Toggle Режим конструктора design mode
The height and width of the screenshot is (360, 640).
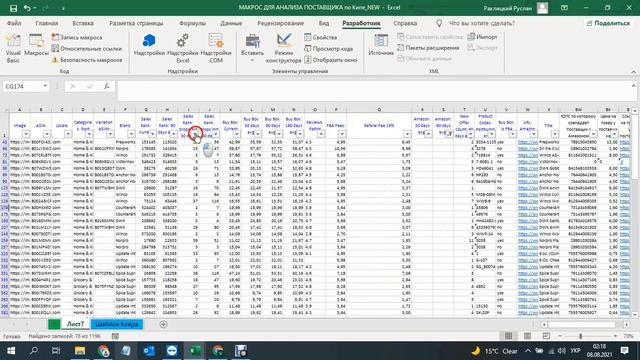(x=284, y=49)
